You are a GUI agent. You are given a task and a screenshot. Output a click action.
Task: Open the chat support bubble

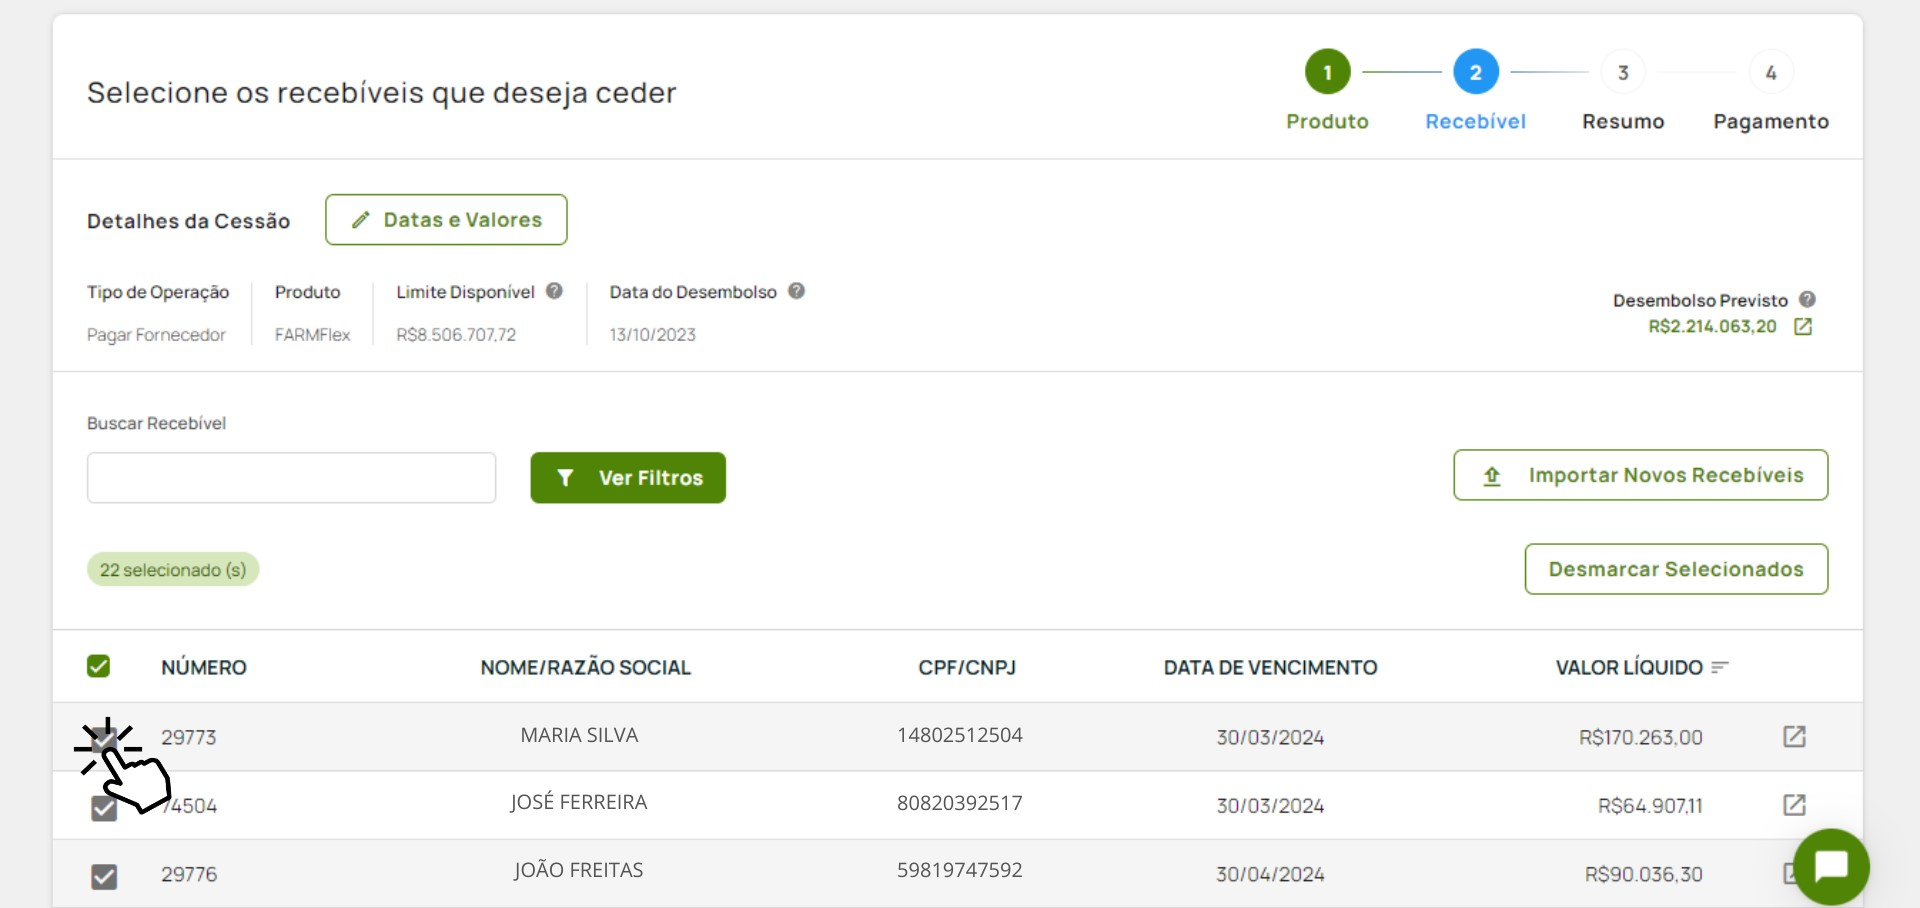pyautogui.click(x=1830, y=866)
